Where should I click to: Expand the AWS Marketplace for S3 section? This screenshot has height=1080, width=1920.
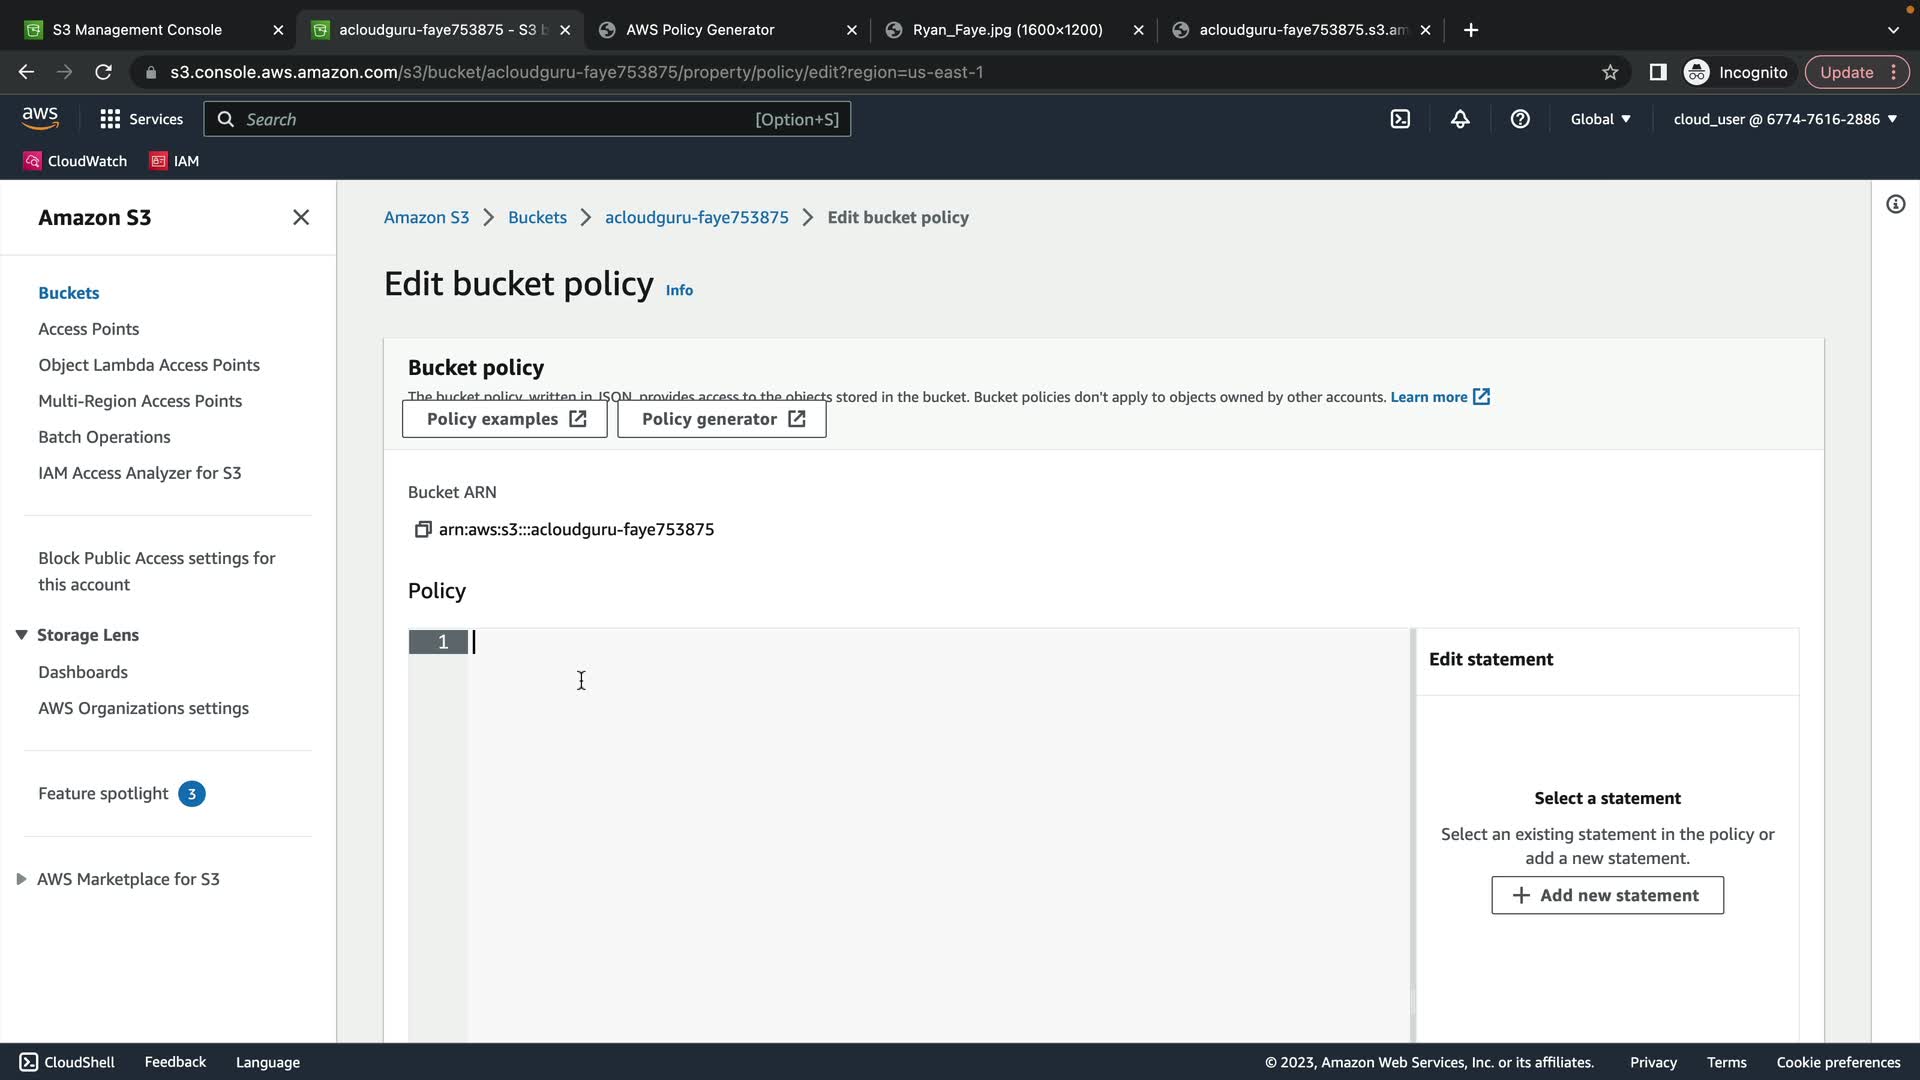coord(21,879)
